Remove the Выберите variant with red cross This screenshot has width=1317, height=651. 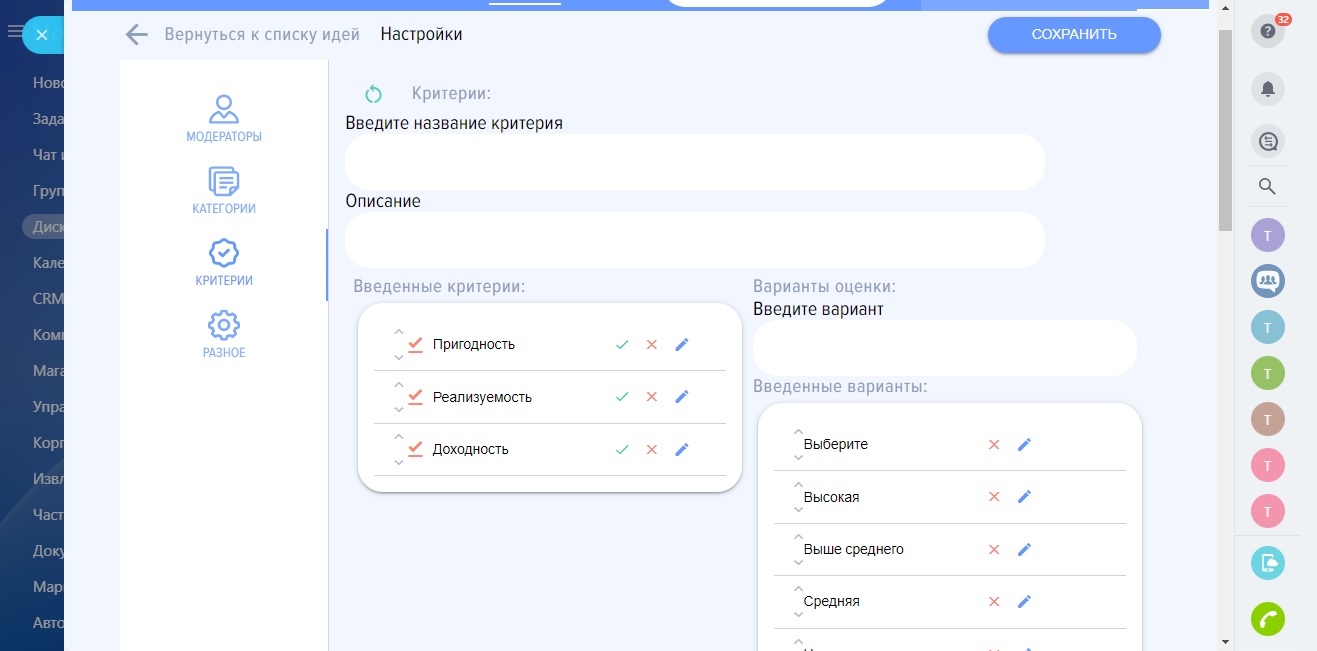point(994,444)
